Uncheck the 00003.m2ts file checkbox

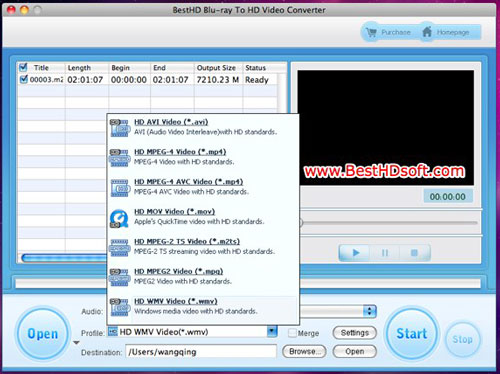pos(24,79)
